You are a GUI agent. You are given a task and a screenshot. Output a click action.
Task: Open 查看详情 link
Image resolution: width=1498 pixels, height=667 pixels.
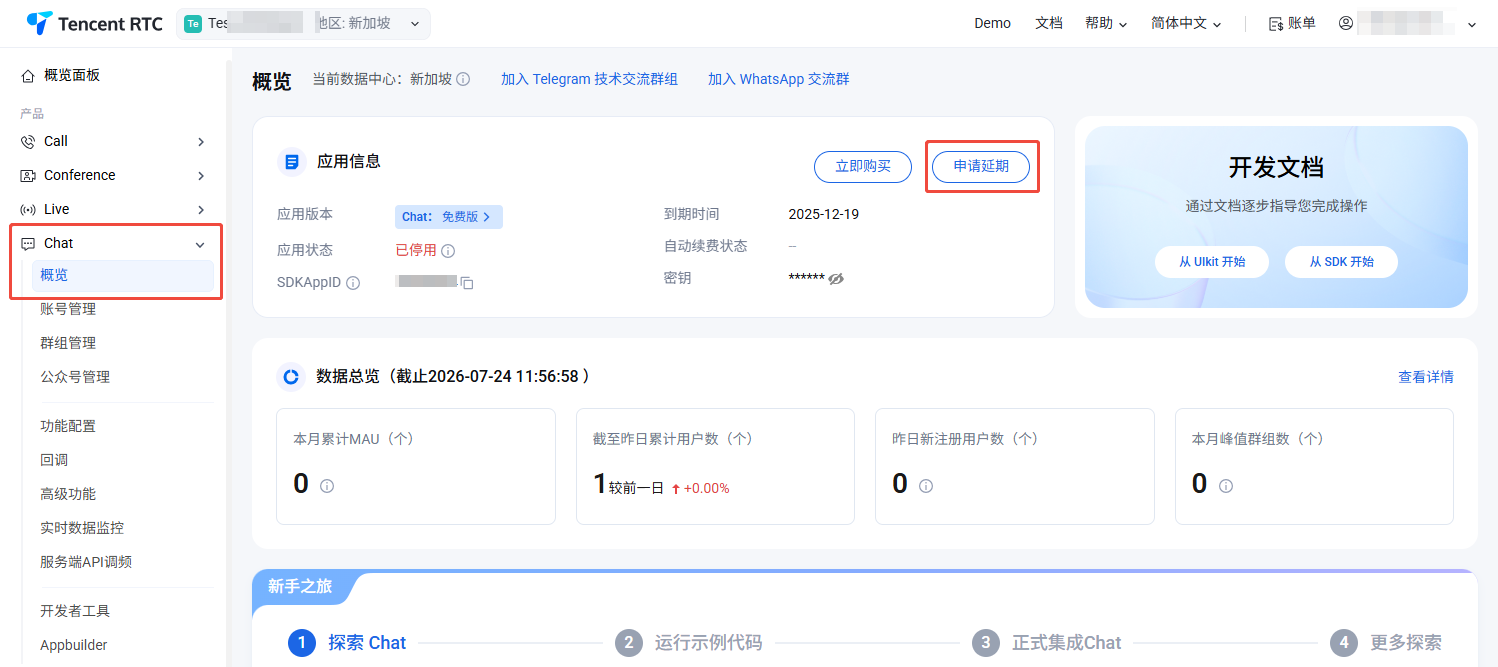click(x=1426, y=378)
